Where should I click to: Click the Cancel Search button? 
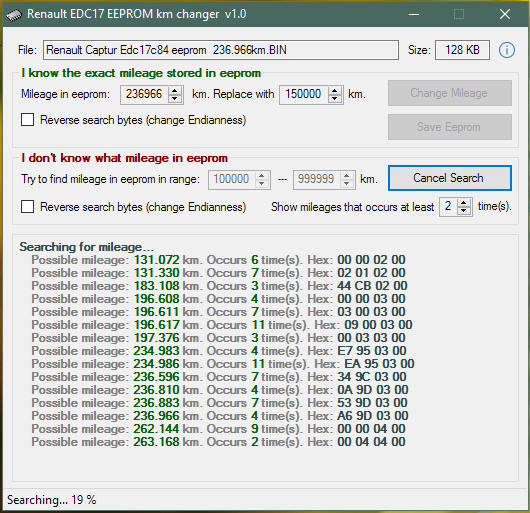[450, 178]
